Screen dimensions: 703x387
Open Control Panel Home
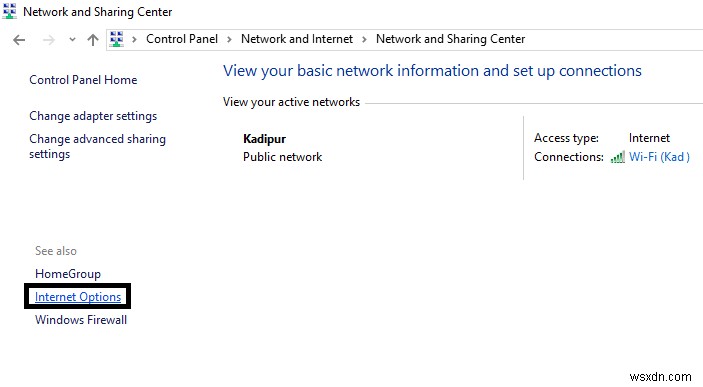83,80
